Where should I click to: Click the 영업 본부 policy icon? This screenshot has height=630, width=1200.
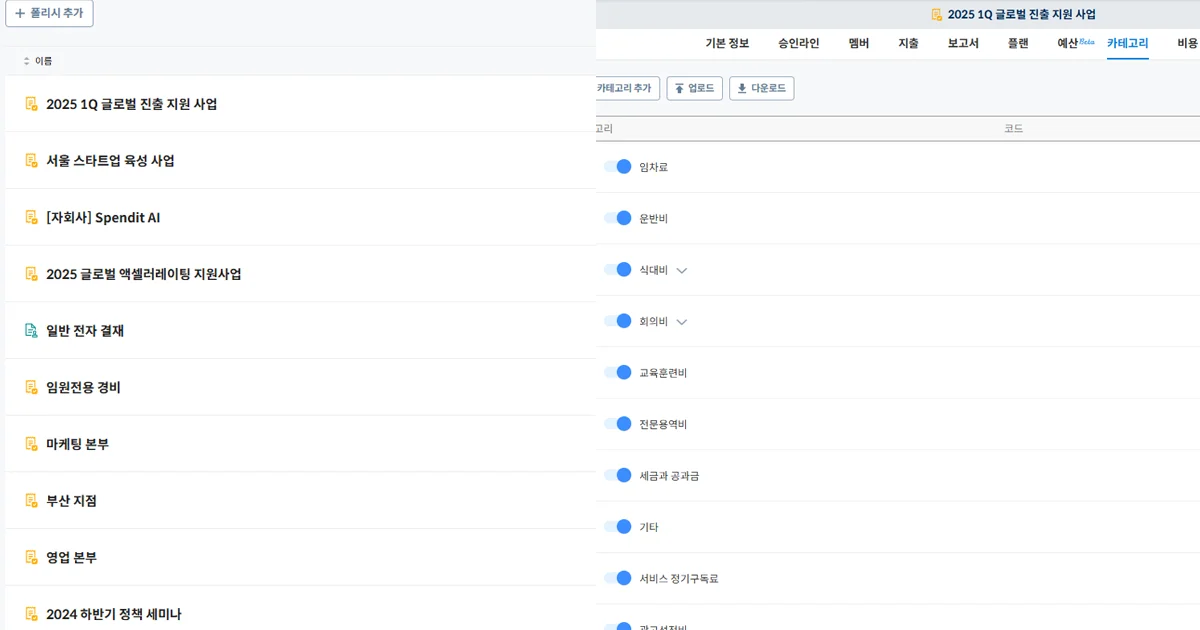30,557
